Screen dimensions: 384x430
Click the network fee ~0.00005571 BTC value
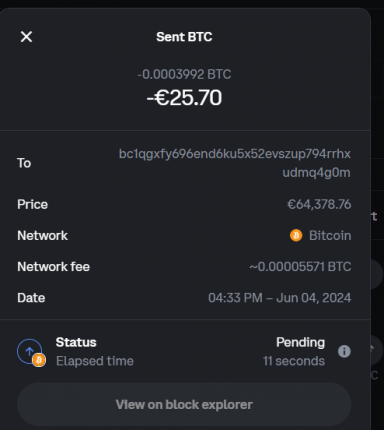point(300,267)
